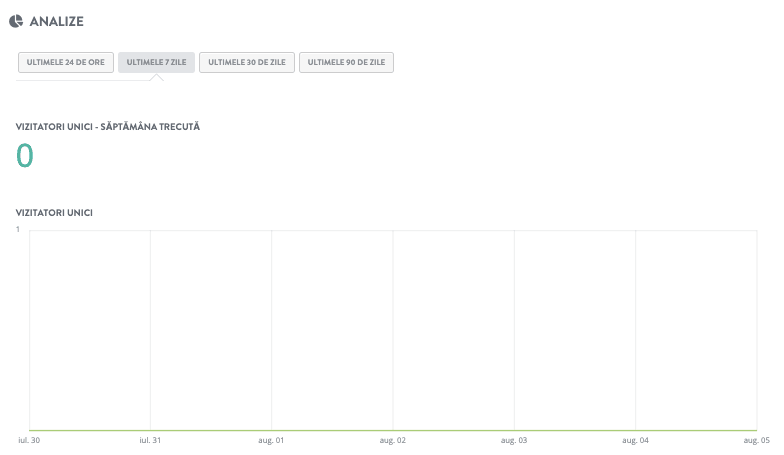Click the iul. 30 axis label

[x=29, y=440]
